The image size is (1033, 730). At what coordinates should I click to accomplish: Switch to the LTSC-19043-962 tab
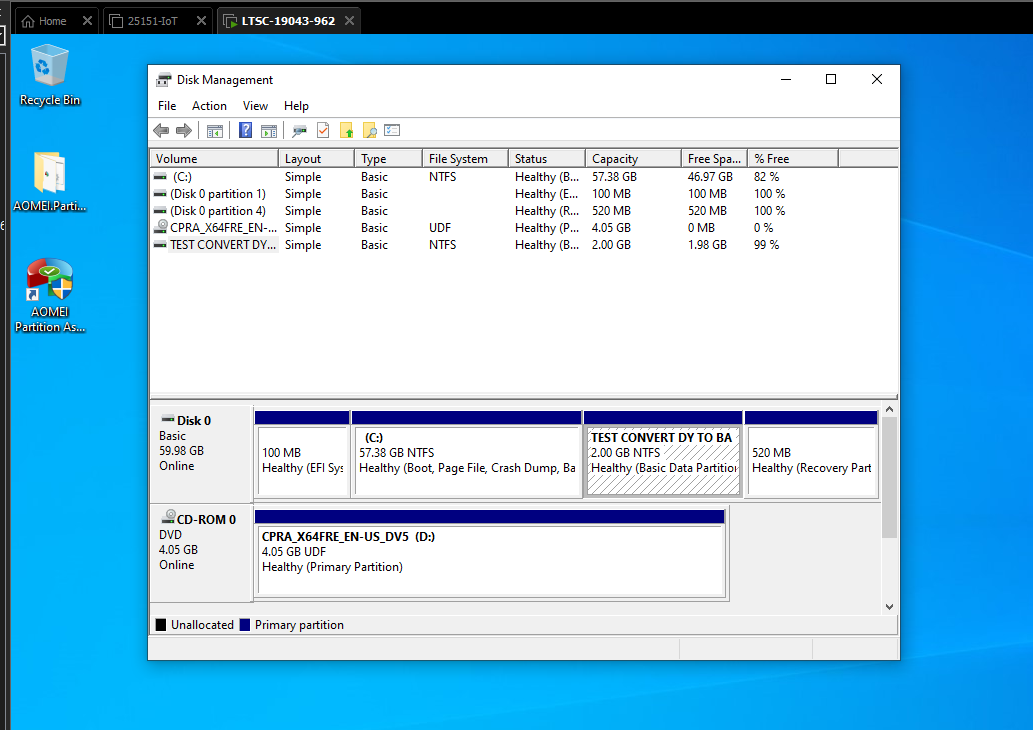click(x=288, y=21)
